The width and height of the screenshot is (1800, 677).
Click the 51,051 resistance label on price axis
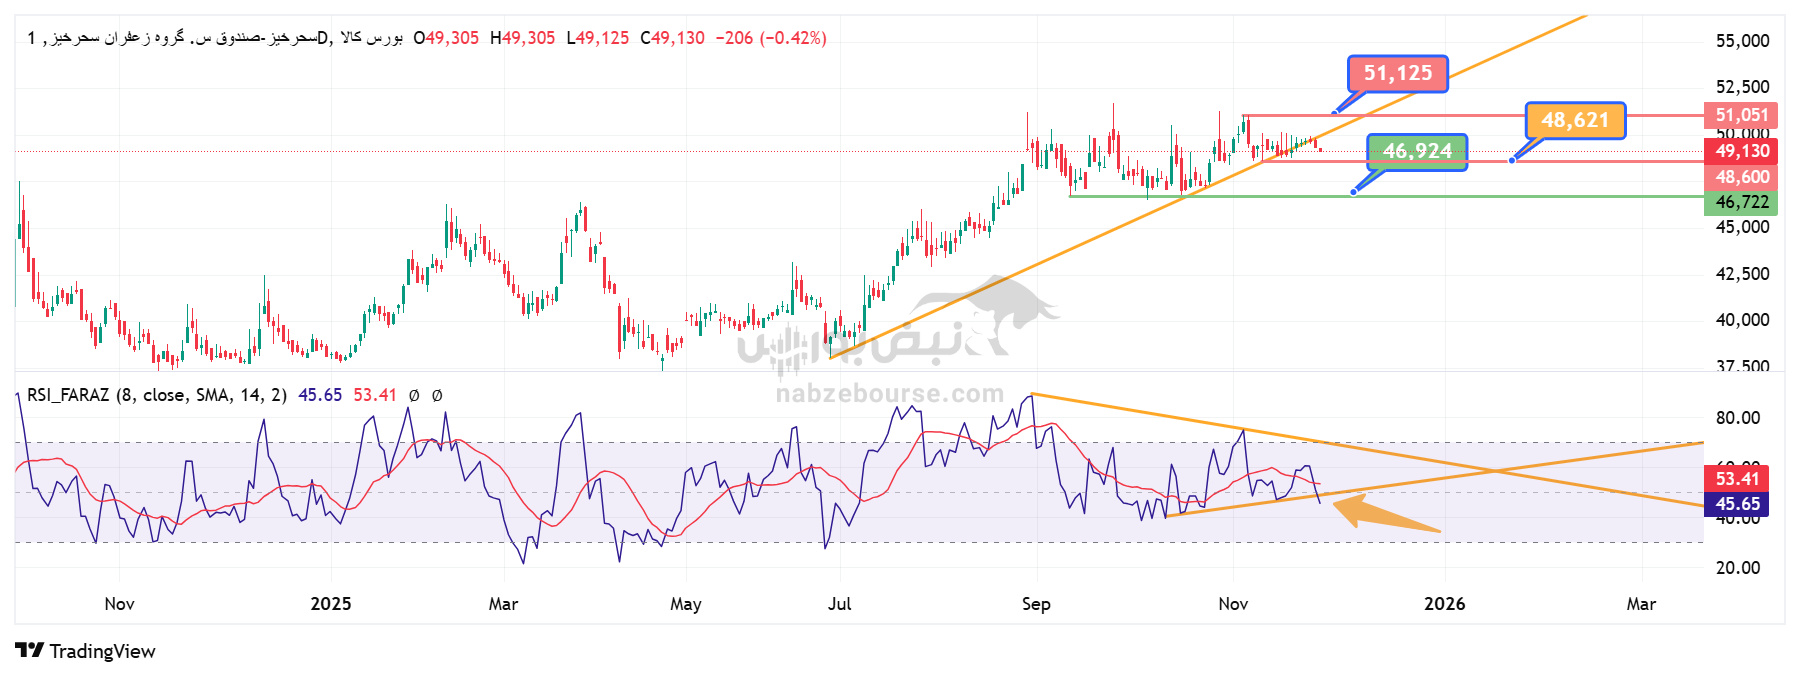pyautogui.click(x=1742, y=115)
